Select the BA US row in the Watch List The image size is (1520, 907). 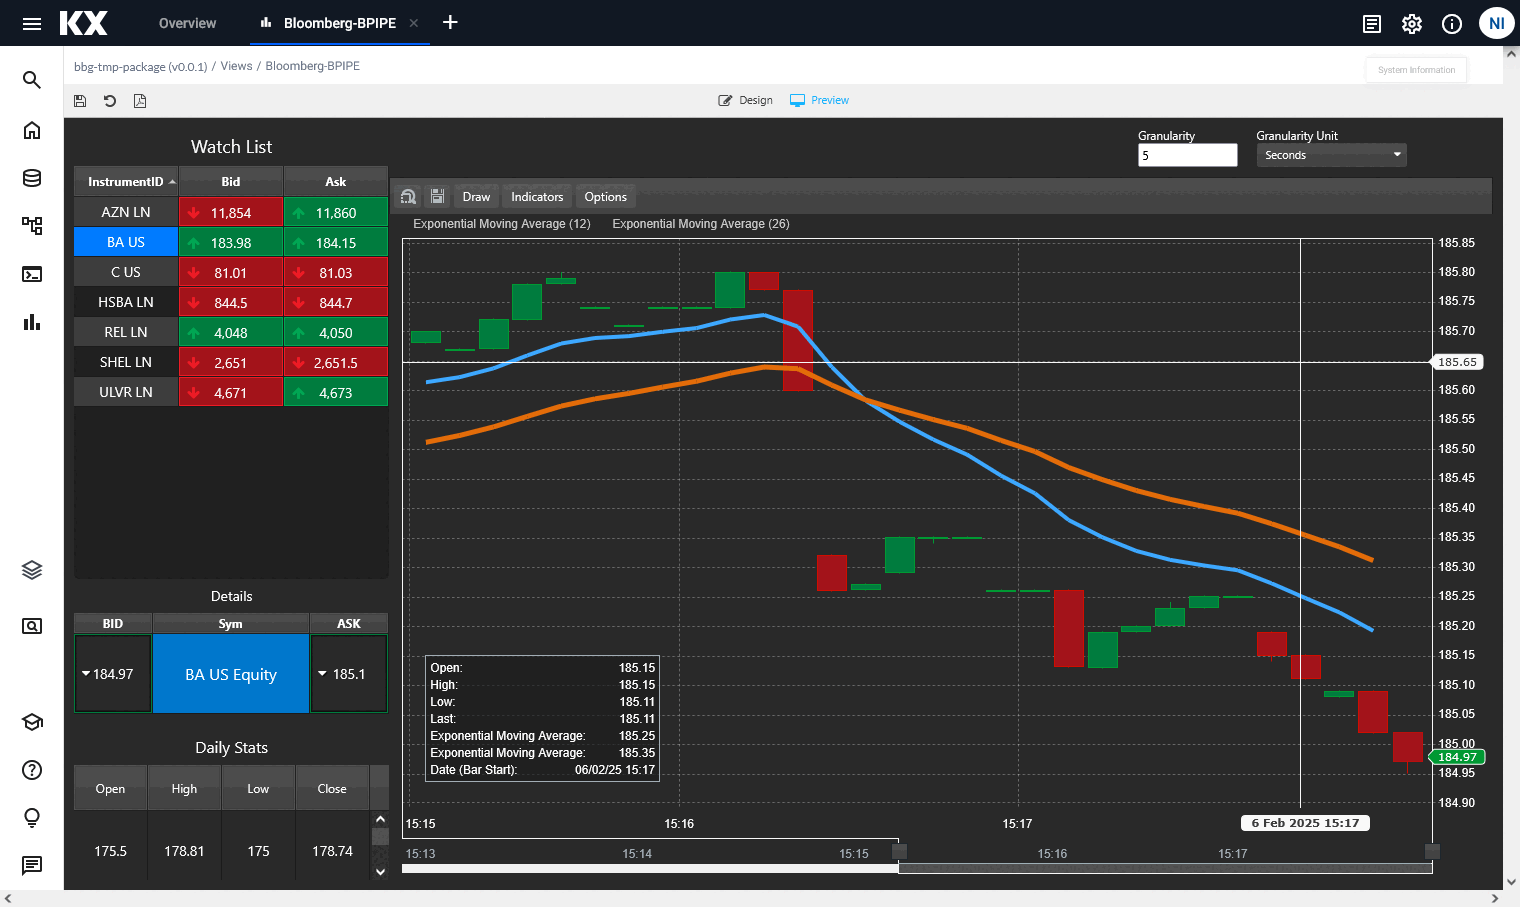click(x=125, y=241)
